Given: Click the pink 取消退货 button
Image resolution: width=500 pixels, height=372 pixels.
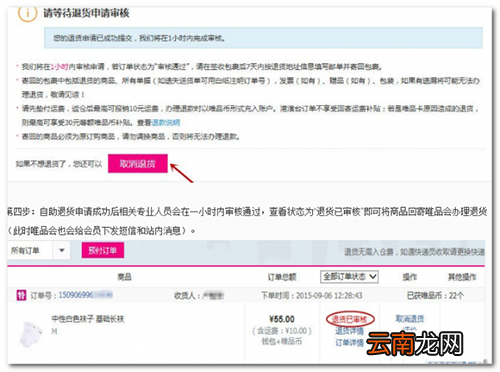Looking at the screenshot, I should (138, 163).
